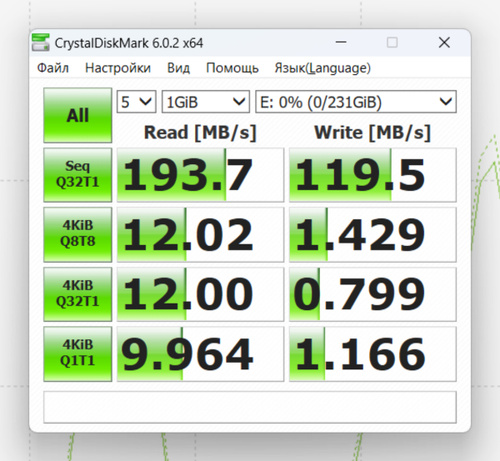
Task: Open the Помощь menu
Action: [232, 68]
